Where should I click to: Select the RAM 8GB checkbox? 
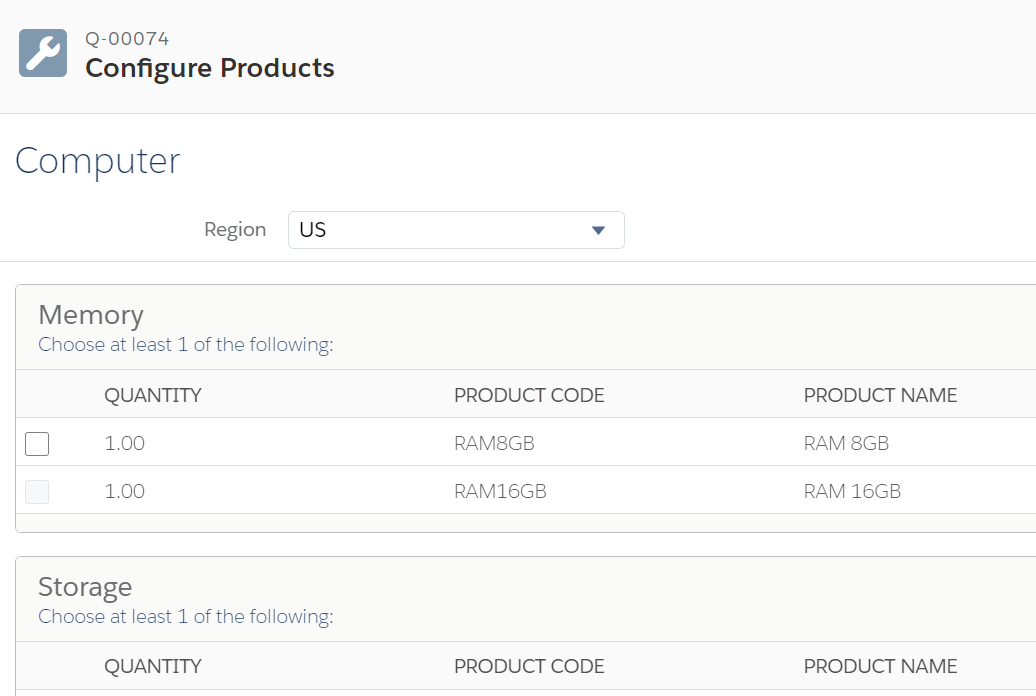(37, 443)
